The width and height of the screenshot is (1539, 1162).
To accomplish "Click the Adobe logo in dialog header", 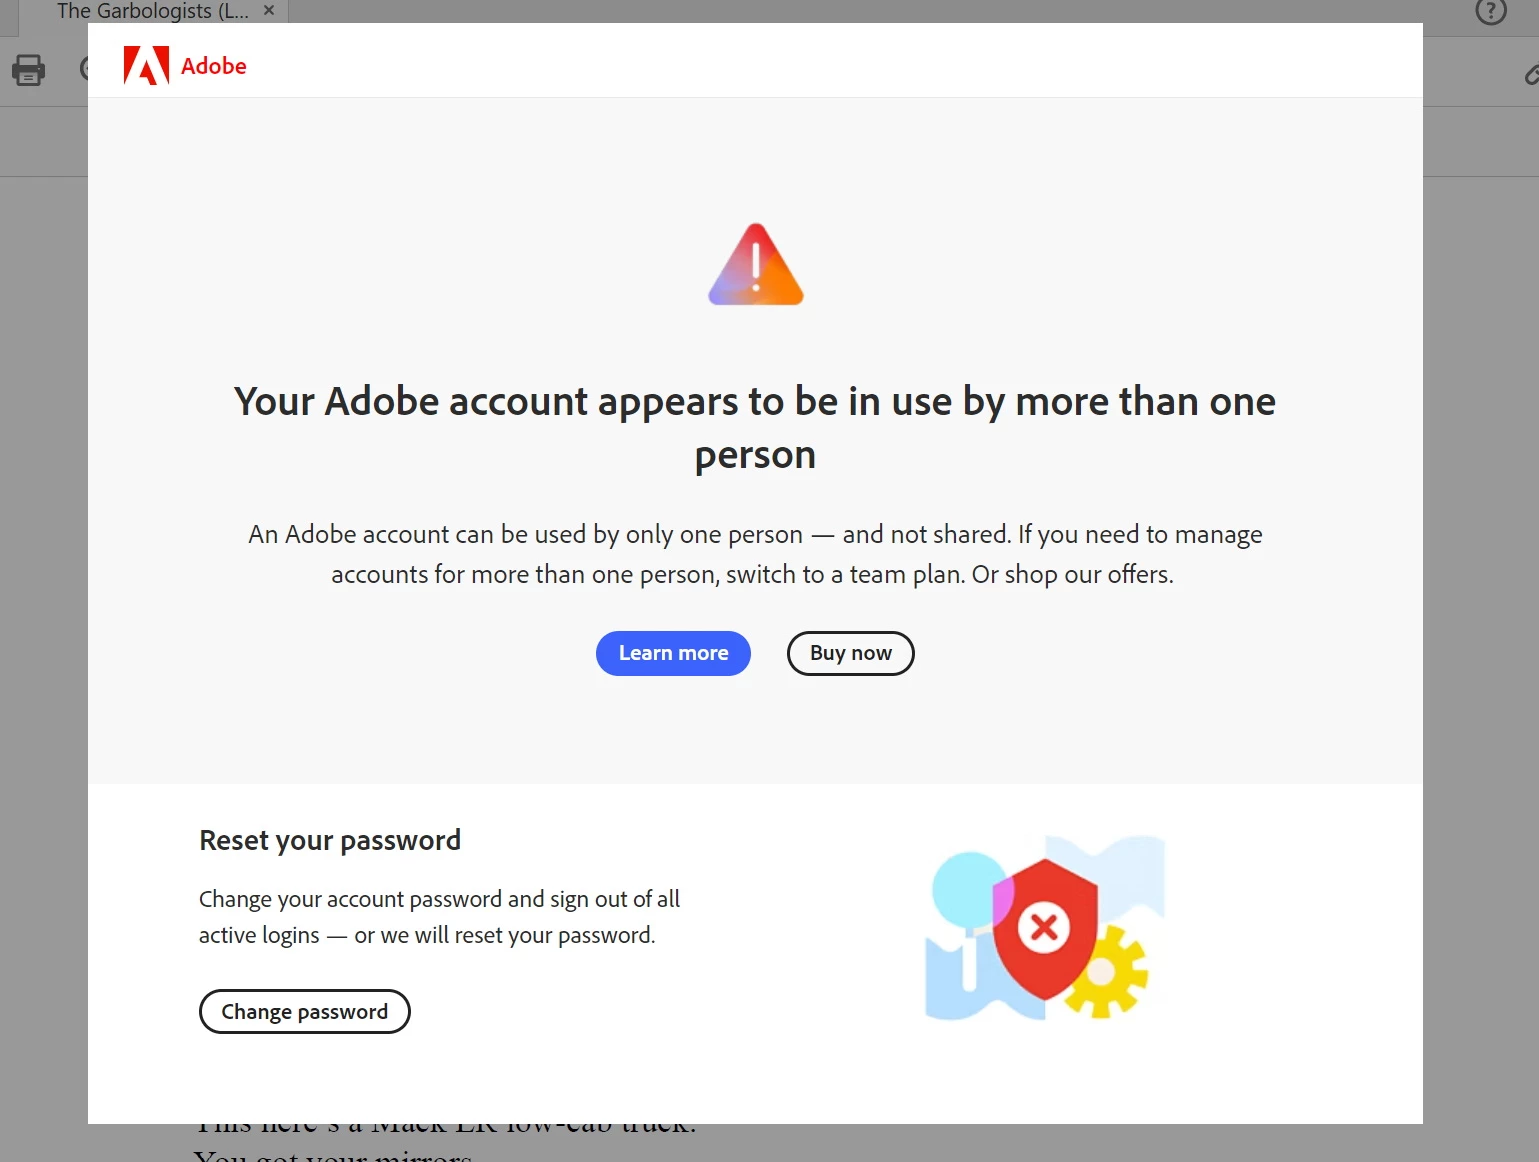I will coord(185,66).
